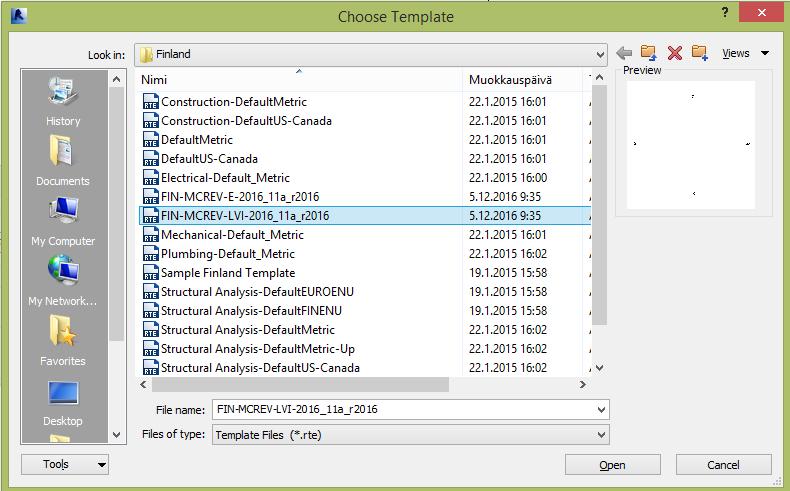Open the My Computer places shortcut
Viewport: 790px width, 491px height.
[63, 222]
